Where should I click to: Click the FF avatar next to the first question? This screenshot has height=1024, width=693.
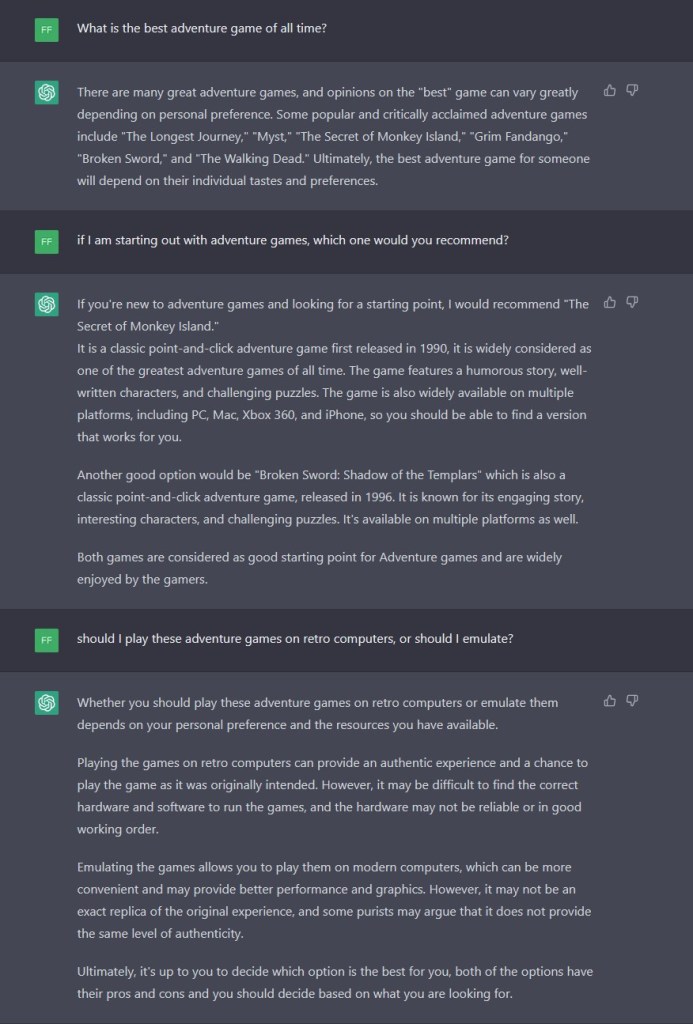pos(46,29)
